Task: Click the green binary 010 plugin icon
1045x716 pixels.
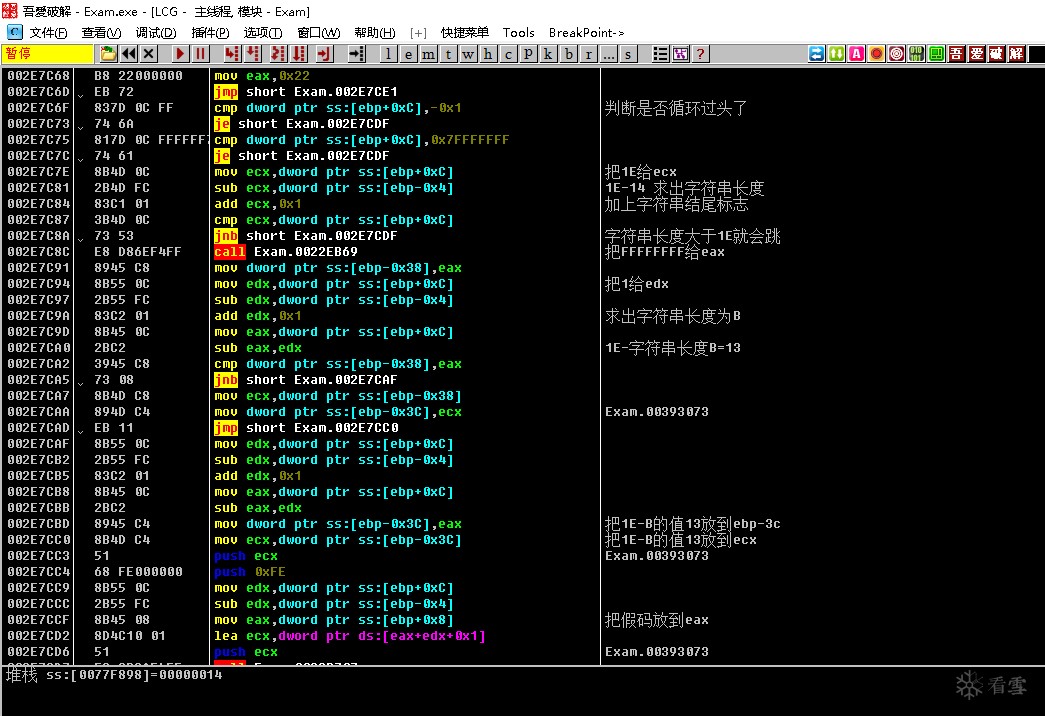Action: click(916, 54)
